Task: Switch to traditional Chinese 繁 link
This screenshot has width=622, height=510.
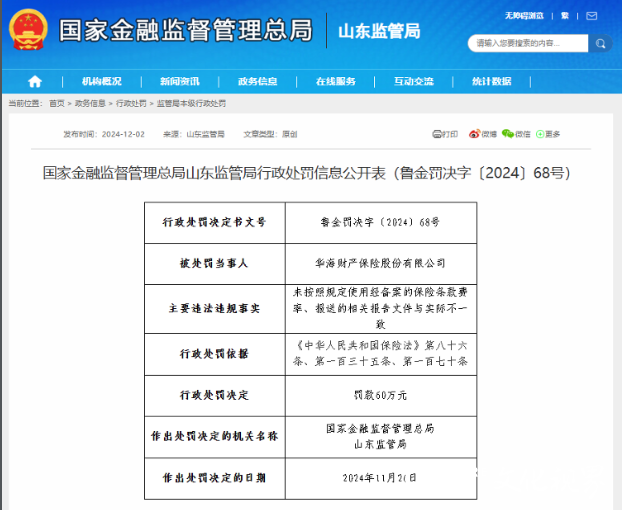Action: 565,16
